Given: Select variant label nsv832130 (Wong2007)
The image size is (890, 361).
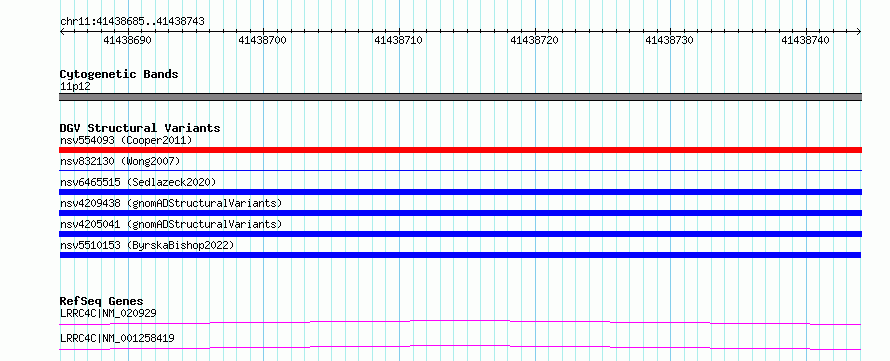Looking at the screenshot, I should click(120, 162).
